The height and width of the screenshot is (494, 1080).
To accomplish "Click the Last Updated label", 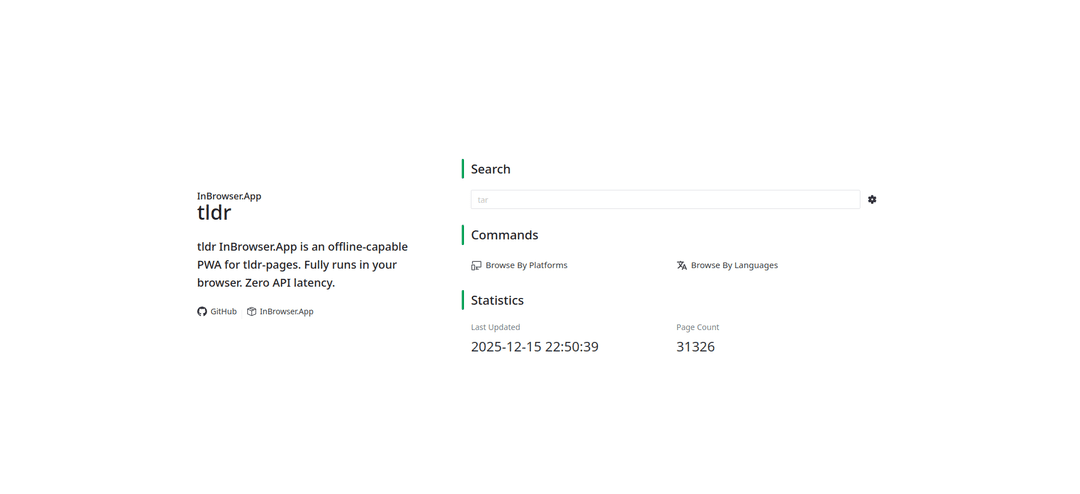I will [495, 327].
